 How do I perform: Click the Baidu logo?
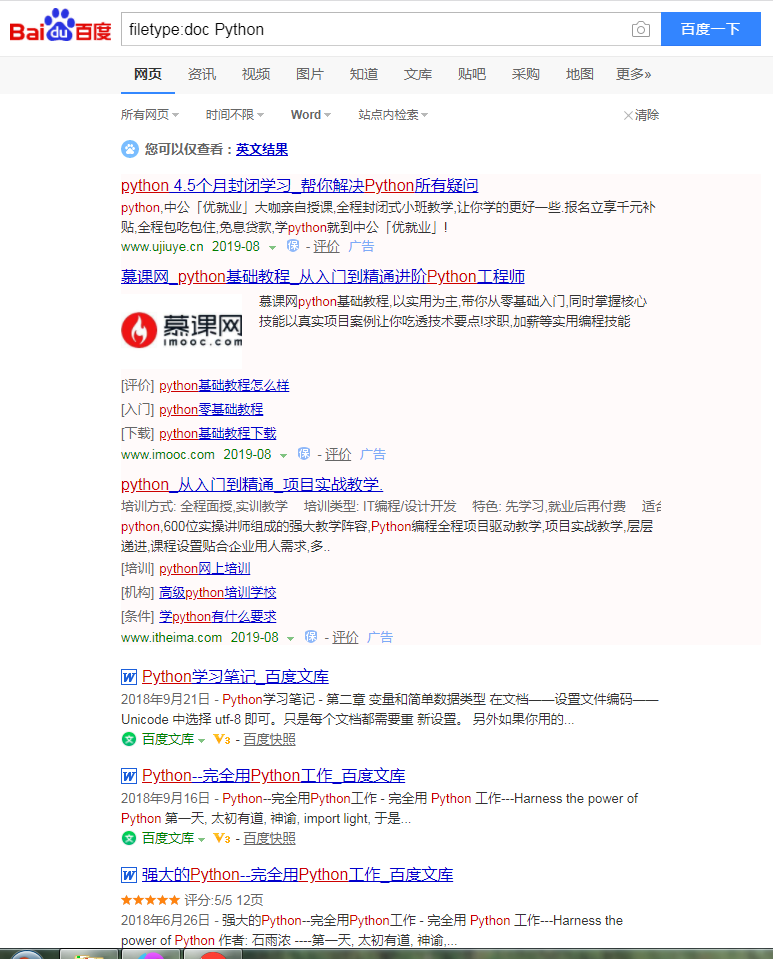[x=60, y=26]
